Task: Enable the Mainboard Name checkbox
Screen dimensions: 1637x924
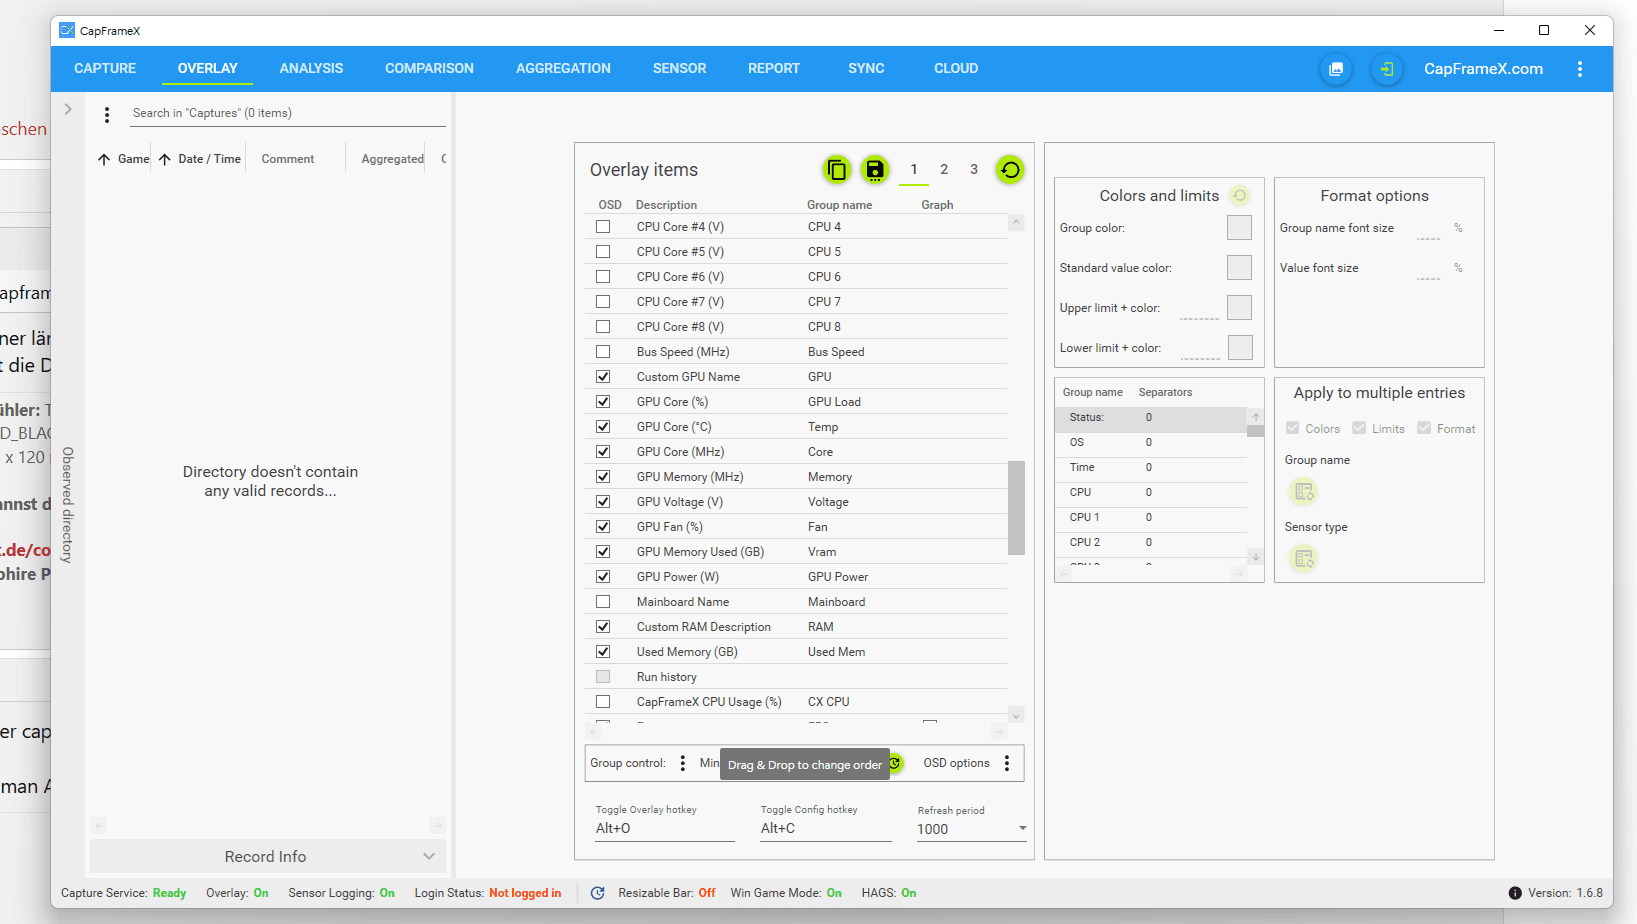Action: [603, 602]
